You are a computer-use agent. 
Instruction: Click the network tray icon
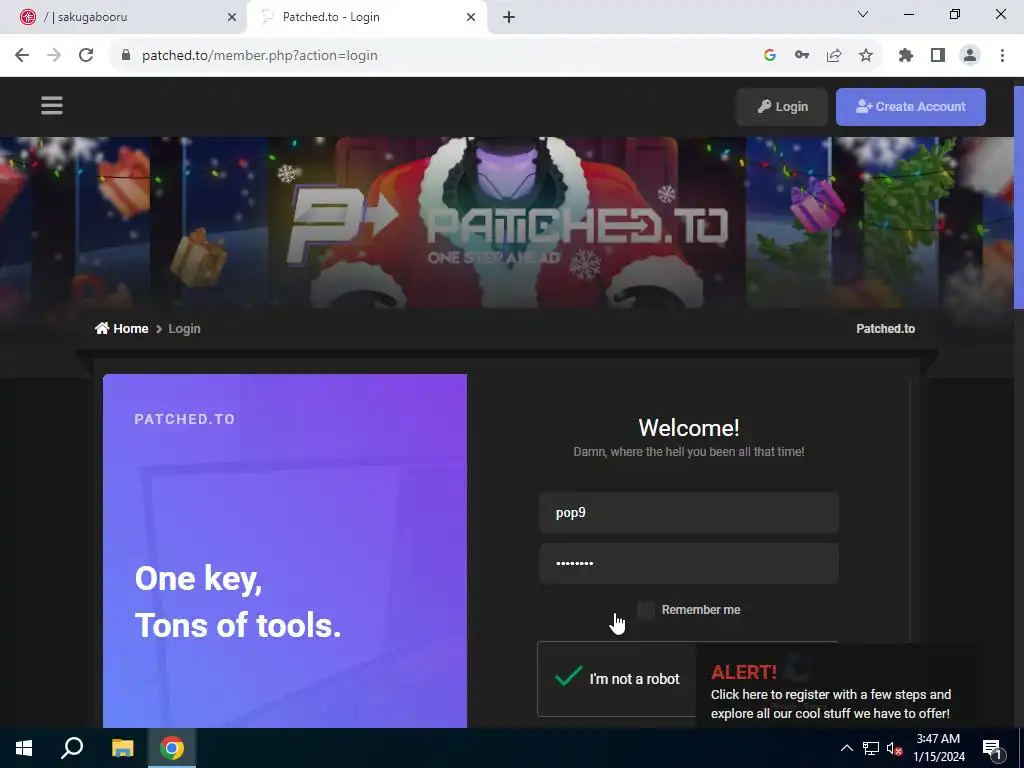(871, 748)
